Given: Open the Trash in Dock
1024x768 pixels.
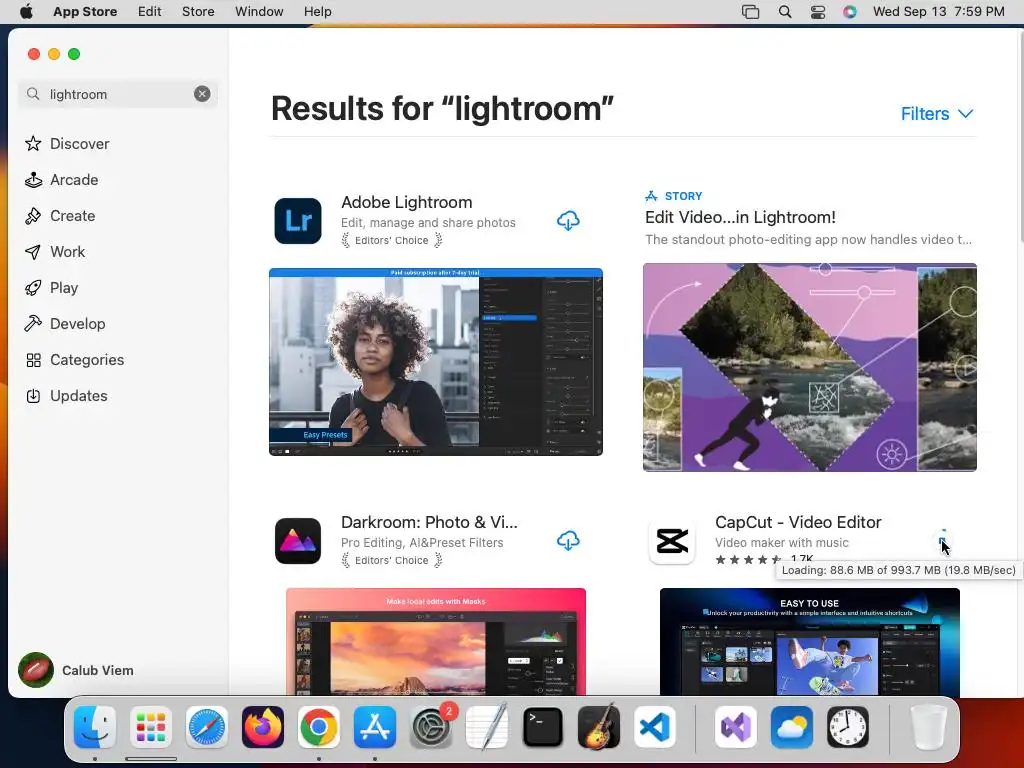Looking at the screenshot, I should pyautogui.click(x=928, y=727).
